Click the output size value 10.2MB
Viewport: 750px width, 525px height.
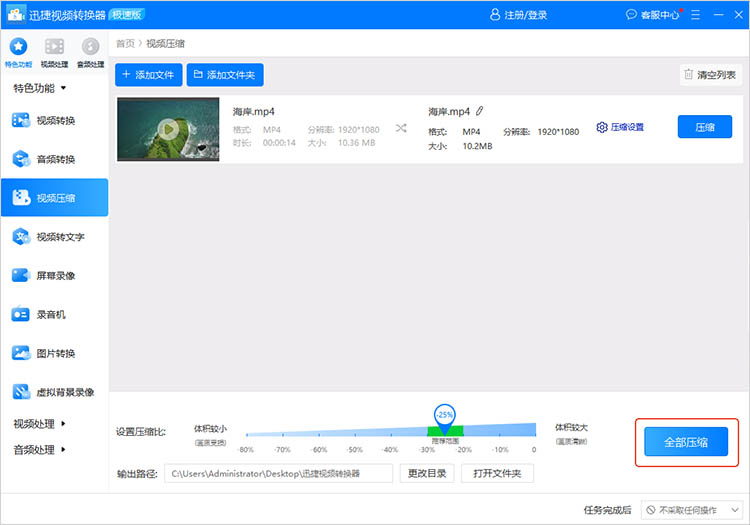click(x=477, y=146)
